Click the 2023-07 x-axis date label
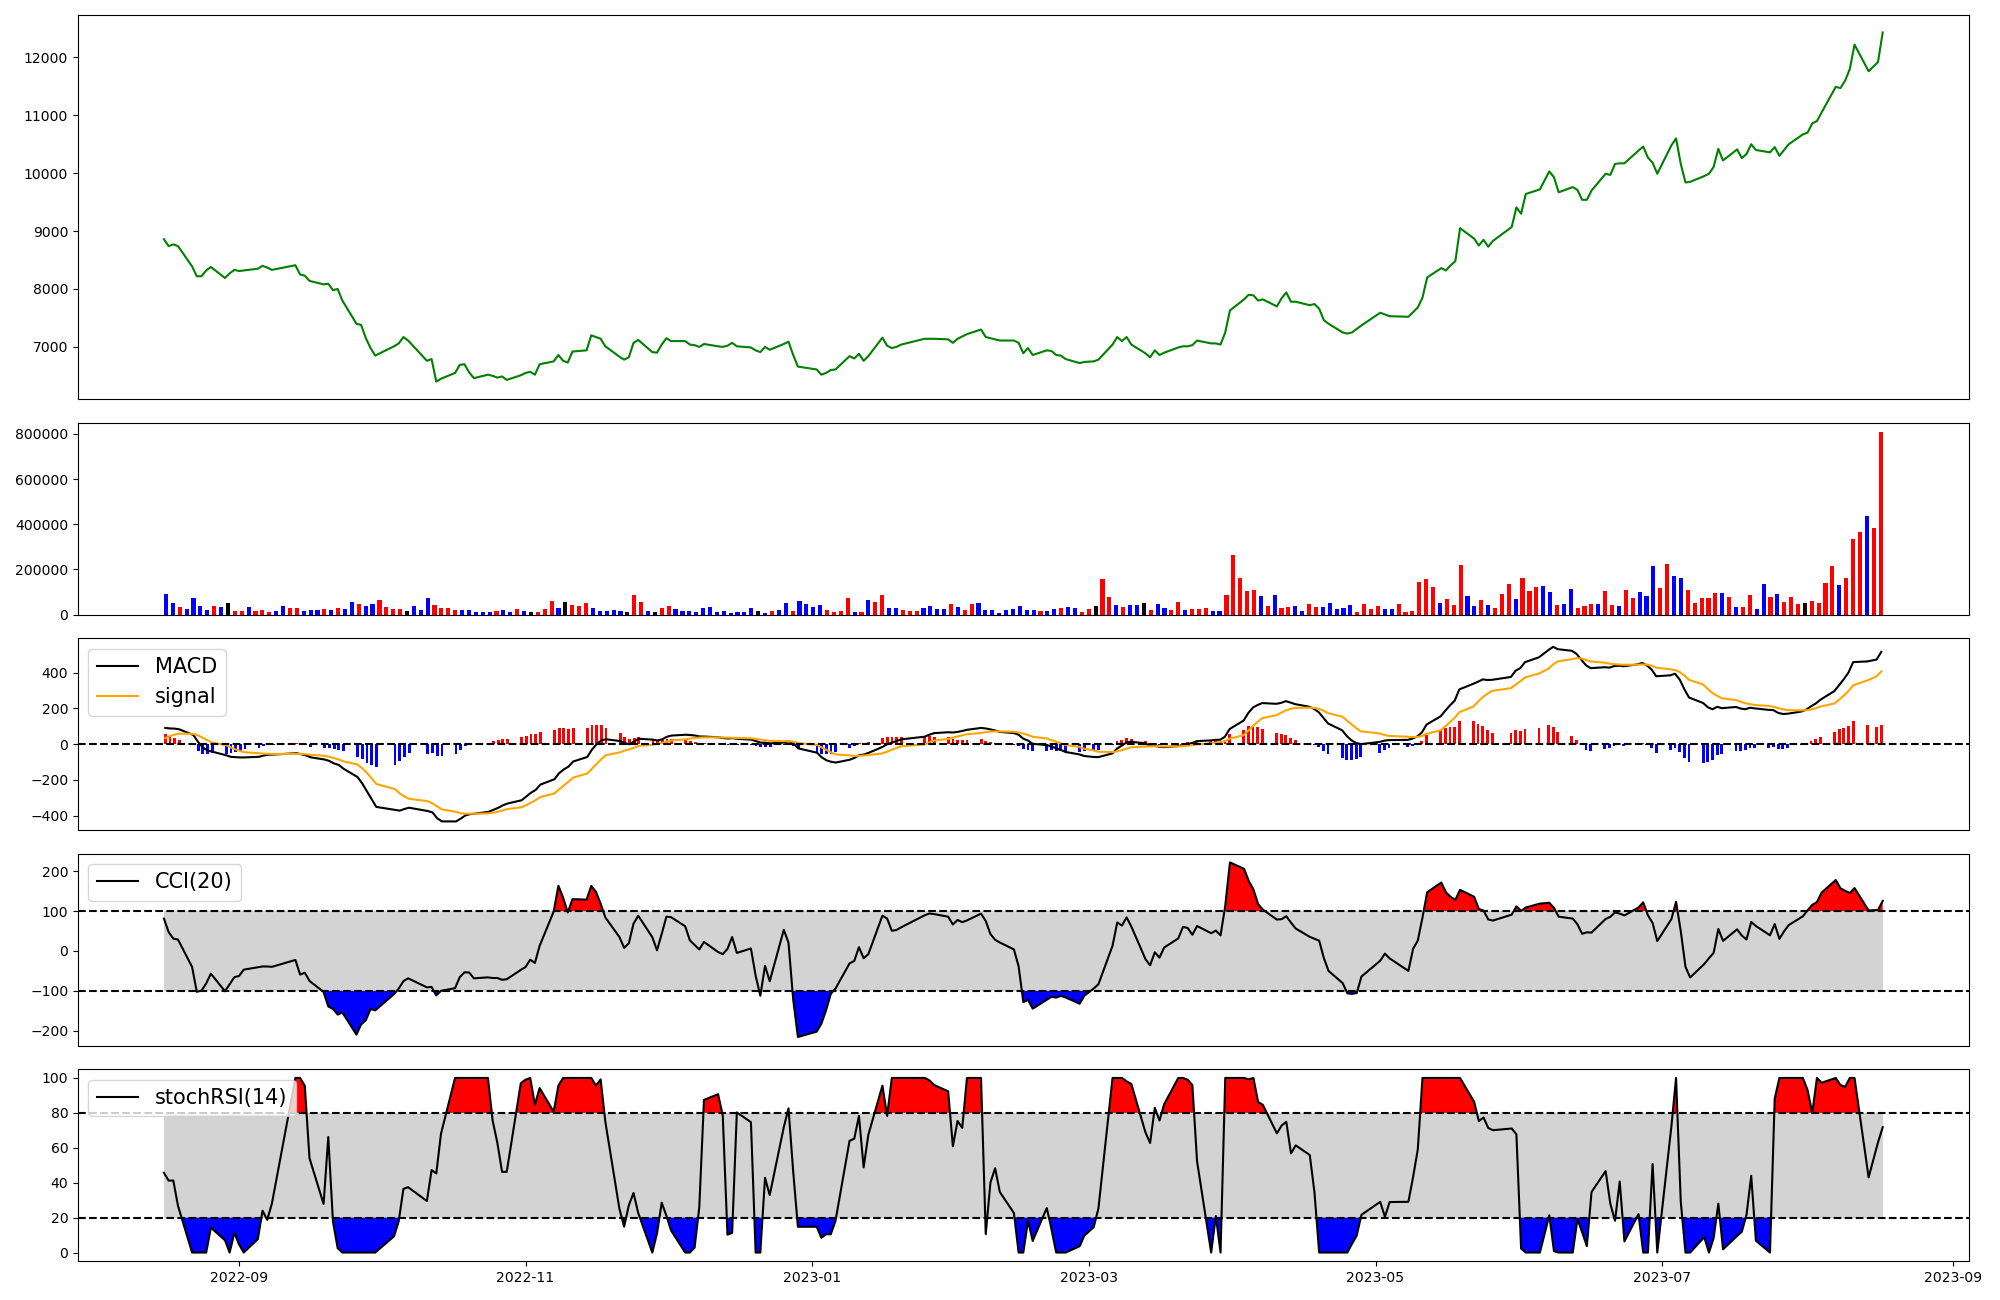 pyautogui.click(x=1662, y=1277)
